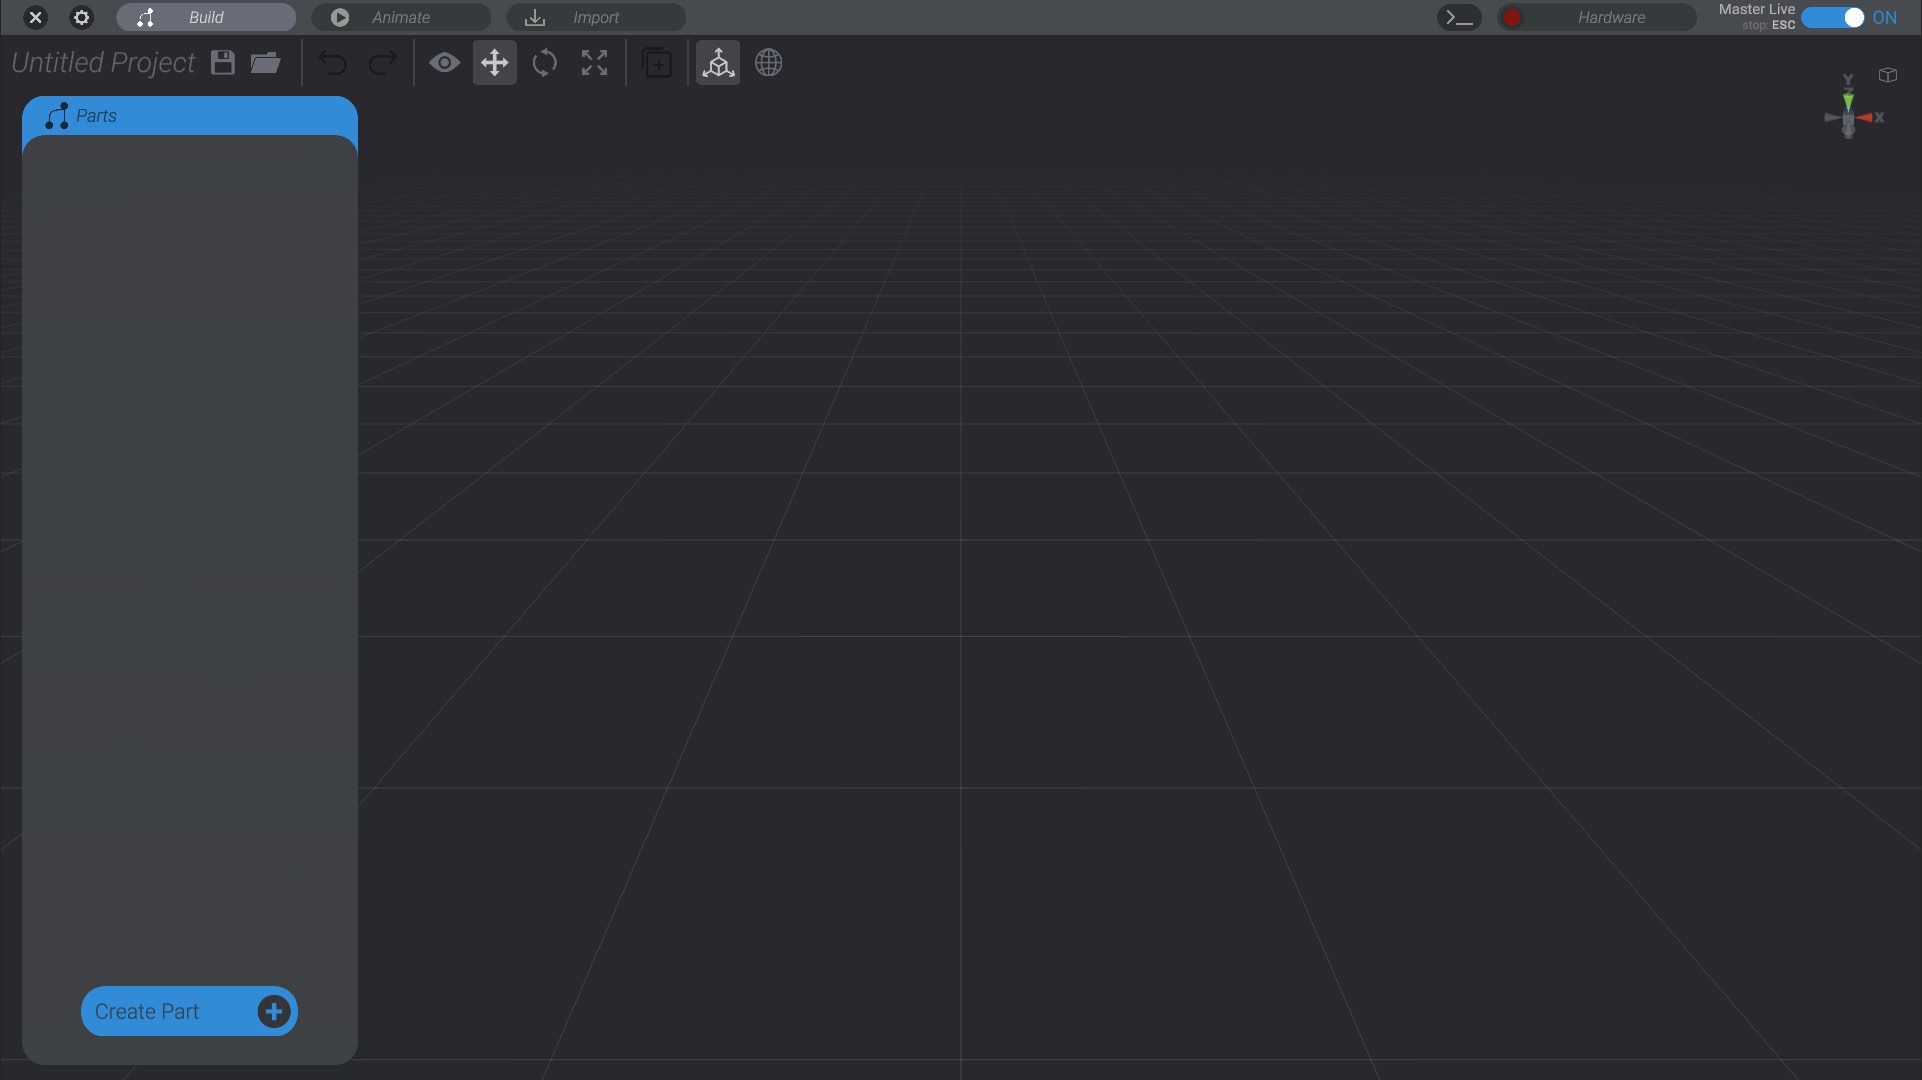Switch to the Animate tab
Viewport: 1922px width, 1080px height.
[x=401, y=17]
